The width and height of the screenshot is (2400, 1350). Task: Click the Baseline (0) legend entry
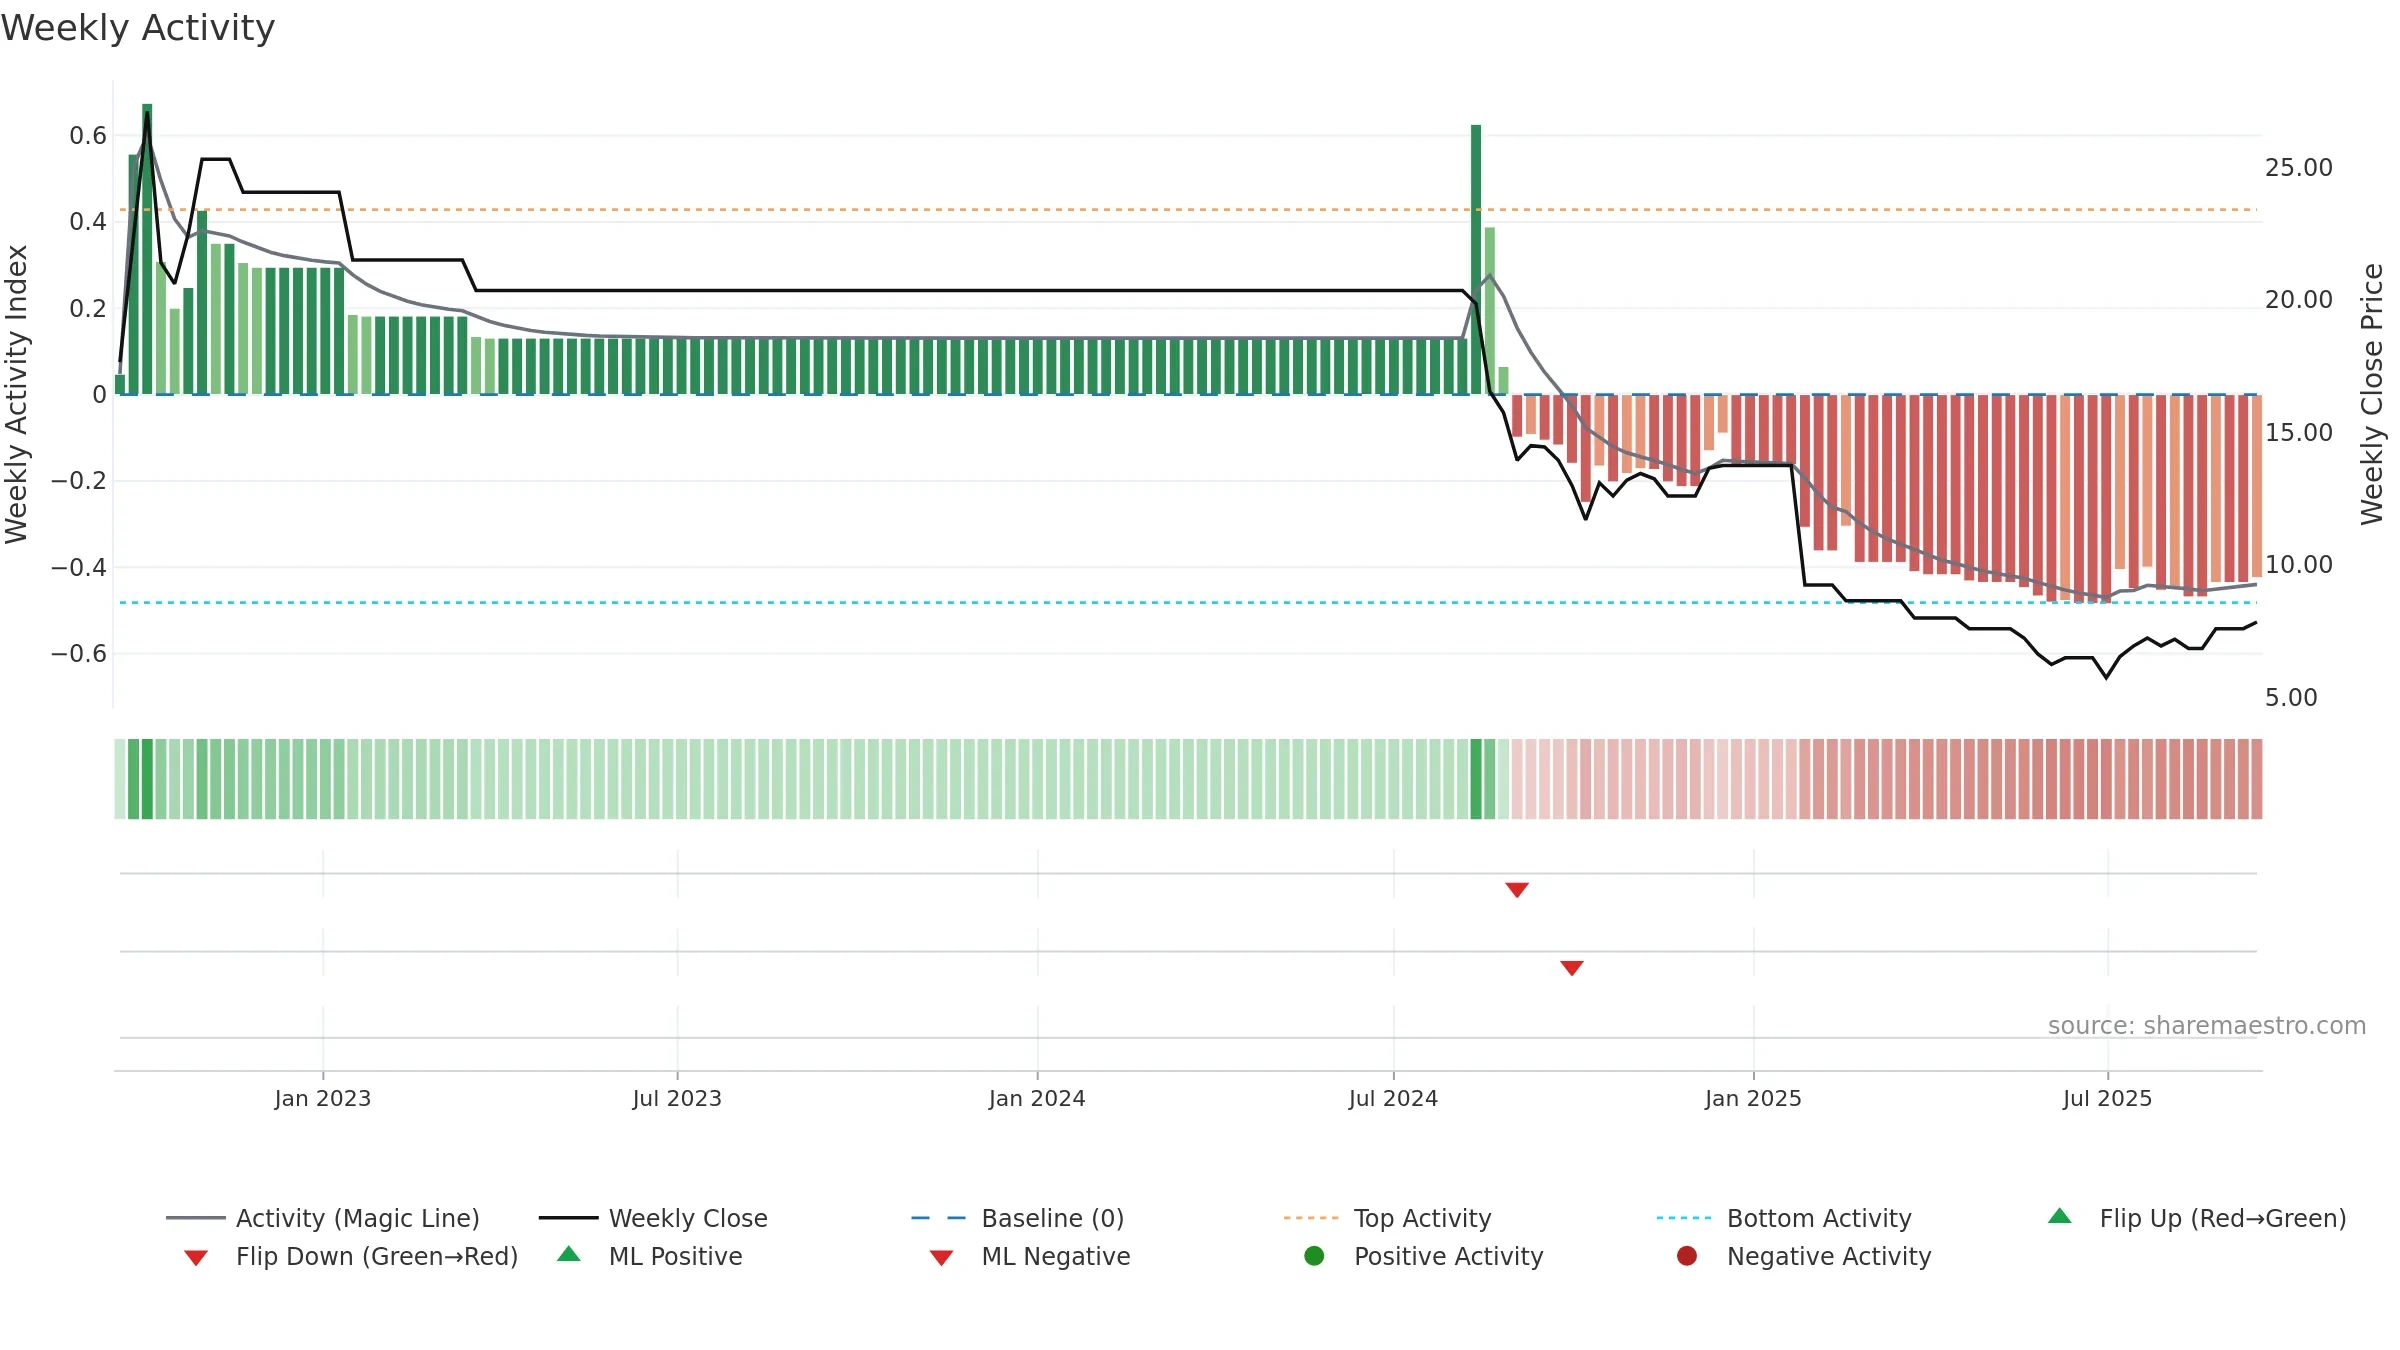coord(1018,1218)
